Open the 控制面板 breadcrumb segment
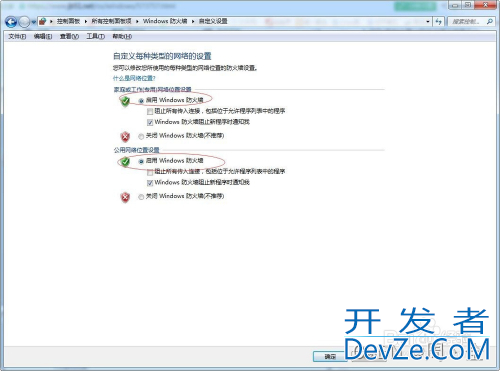This screenshot has width=500, height=371. pyautogui.click(x=68, y=21)
